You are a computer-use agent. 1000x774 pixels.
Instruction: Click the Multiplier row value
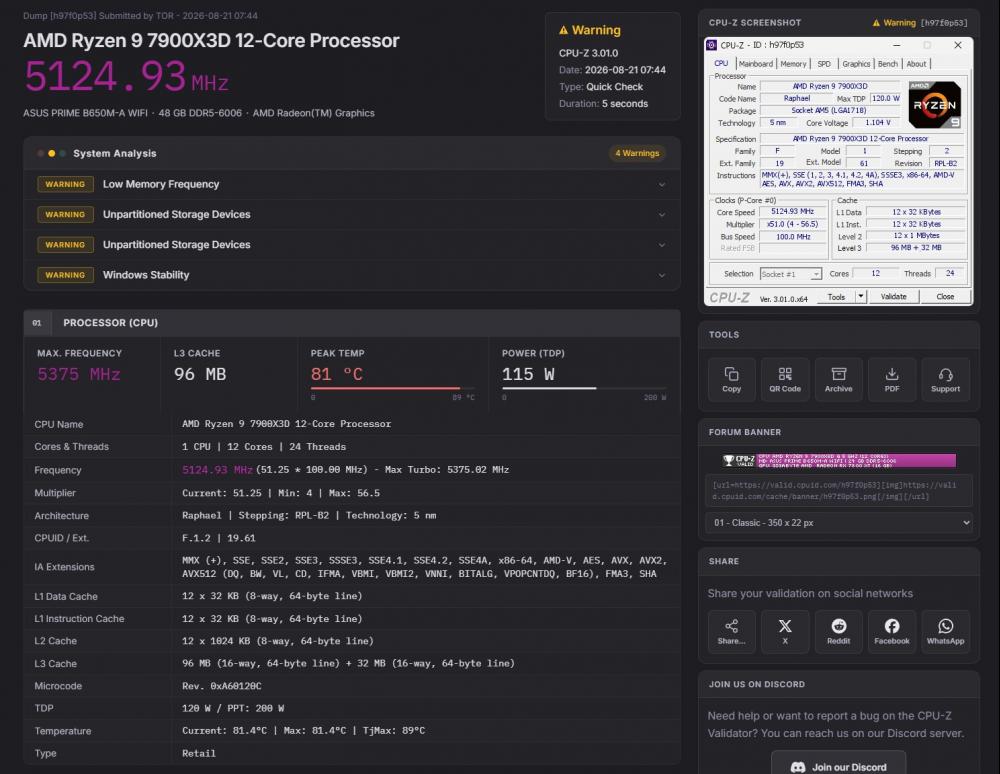click(x=281, y=493)
